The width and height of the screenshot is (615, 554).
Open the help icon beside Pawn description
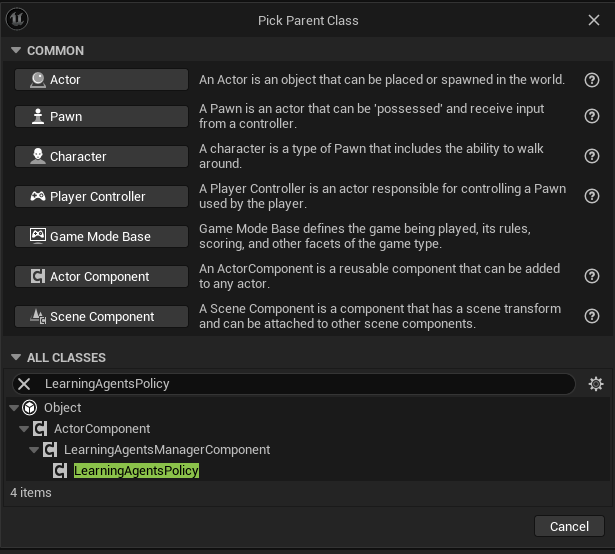[591, 116]
